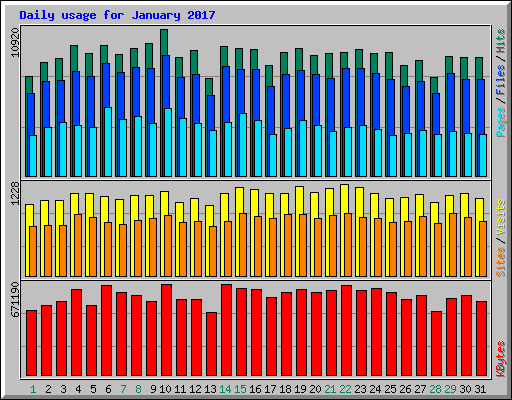The width and height of the screenshot is (512, 400).
Task: Click the Files legend label
Action: pyautogui.click(x=501, y=80)
